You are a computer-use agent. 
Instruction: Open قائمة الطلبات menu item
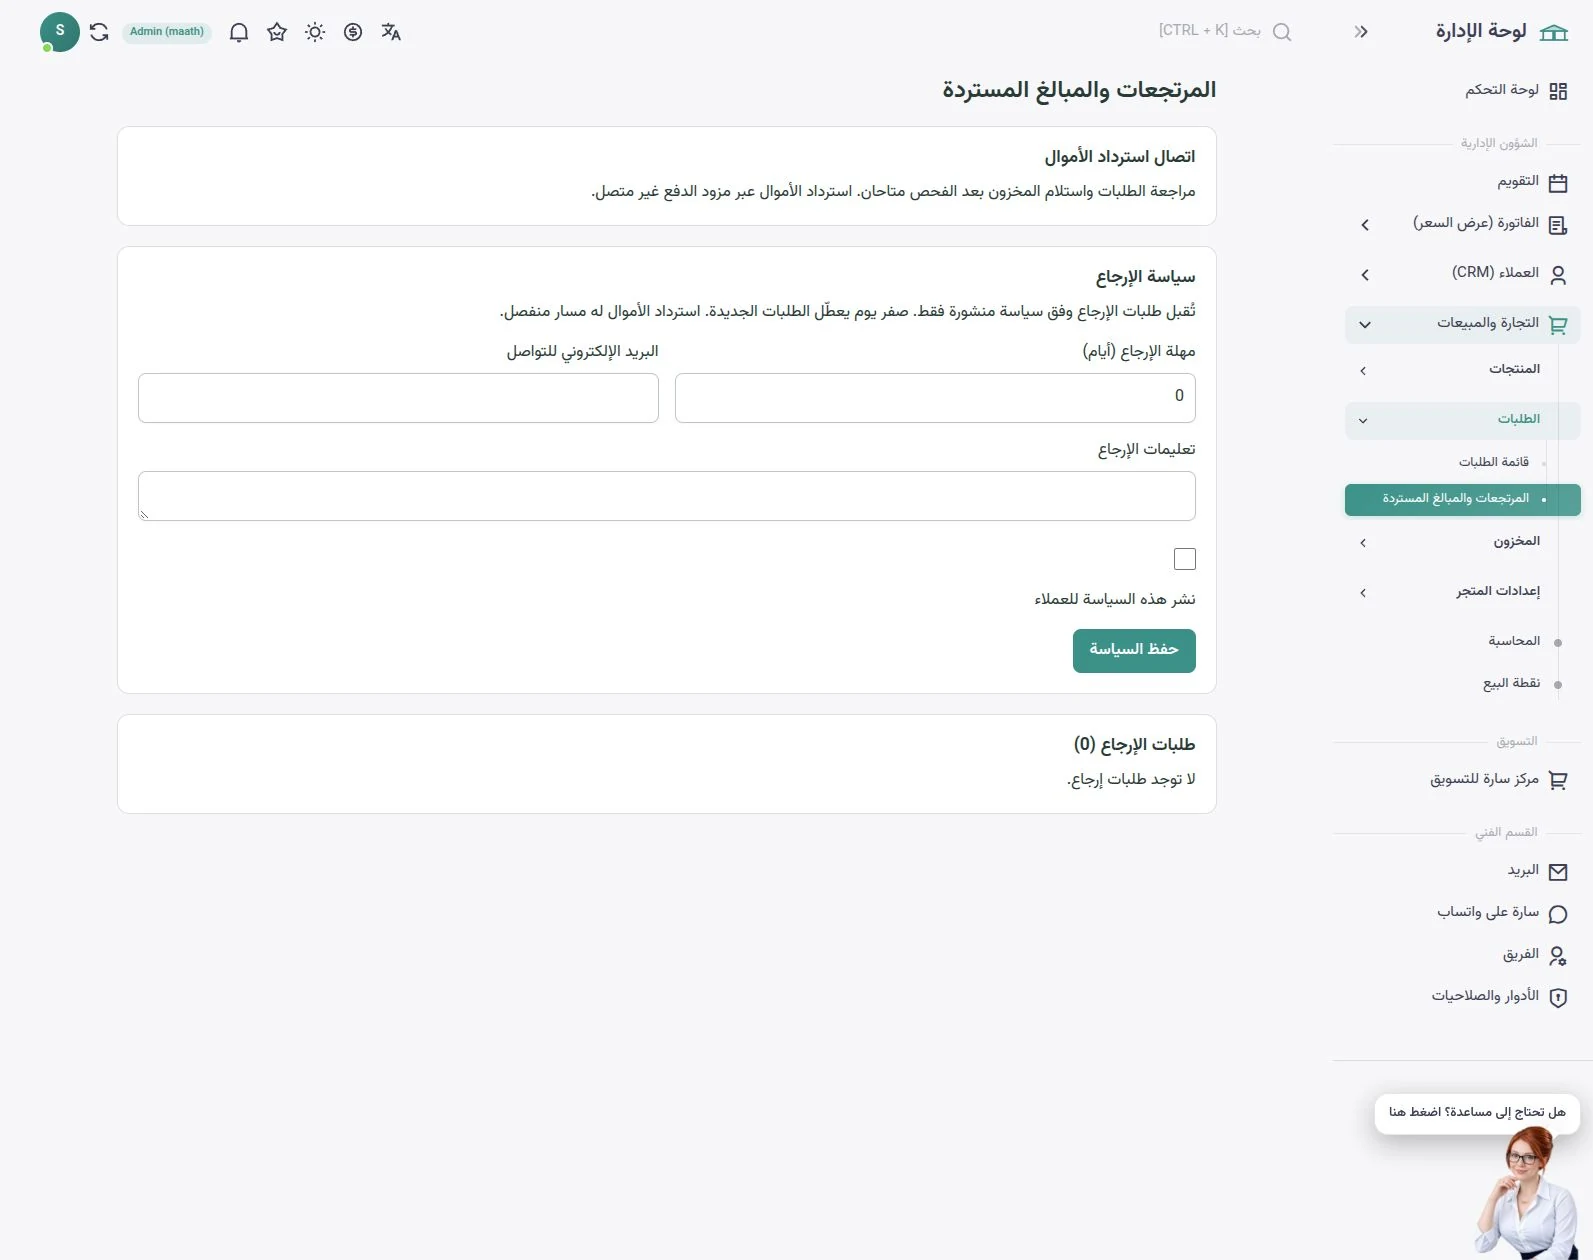pyautogui.click(x=1494, y=462)
